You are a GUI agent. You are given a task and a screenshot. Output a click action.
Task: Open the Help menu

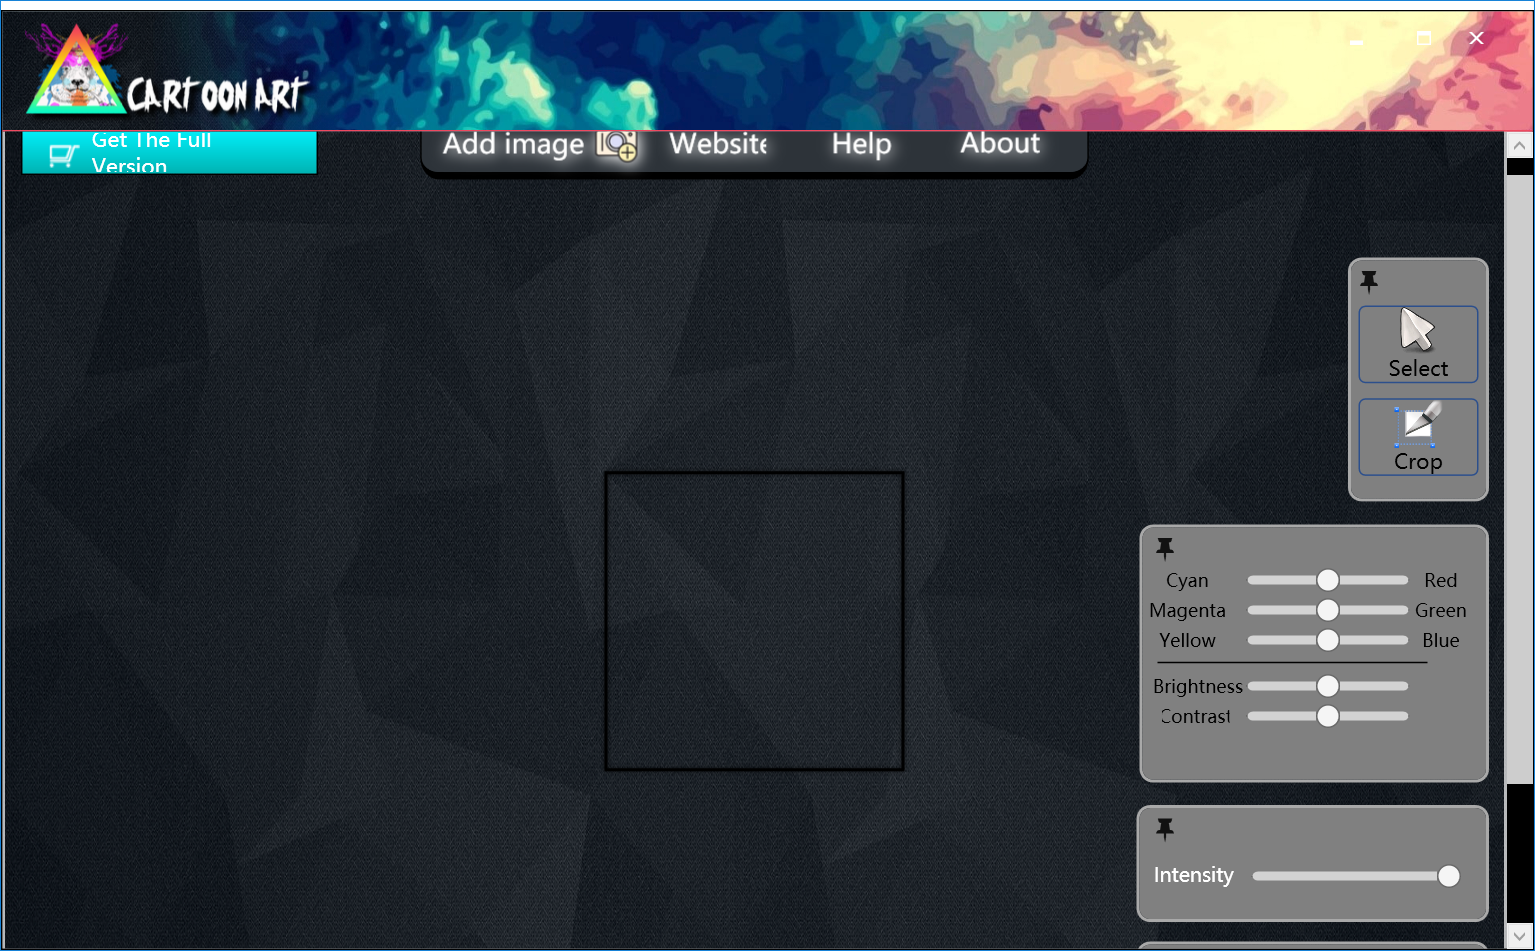[x=861, y=144]
